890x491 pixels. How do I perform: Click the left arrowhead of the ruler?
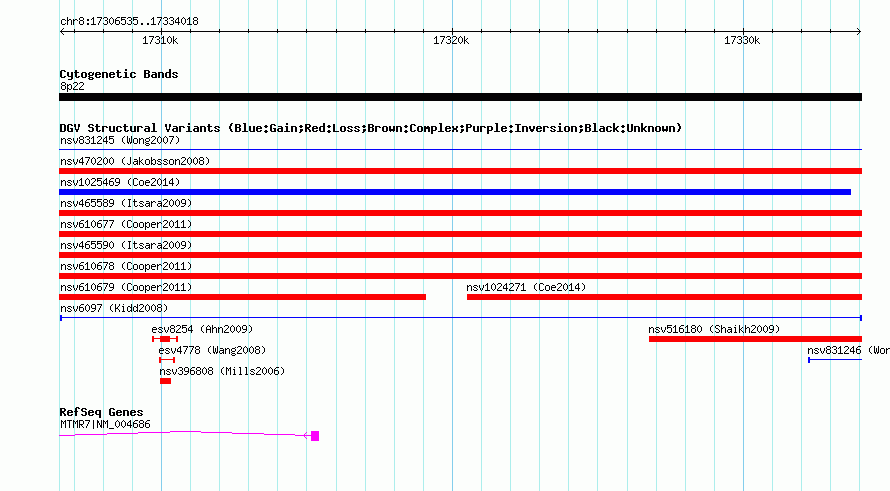pos(63,31)
